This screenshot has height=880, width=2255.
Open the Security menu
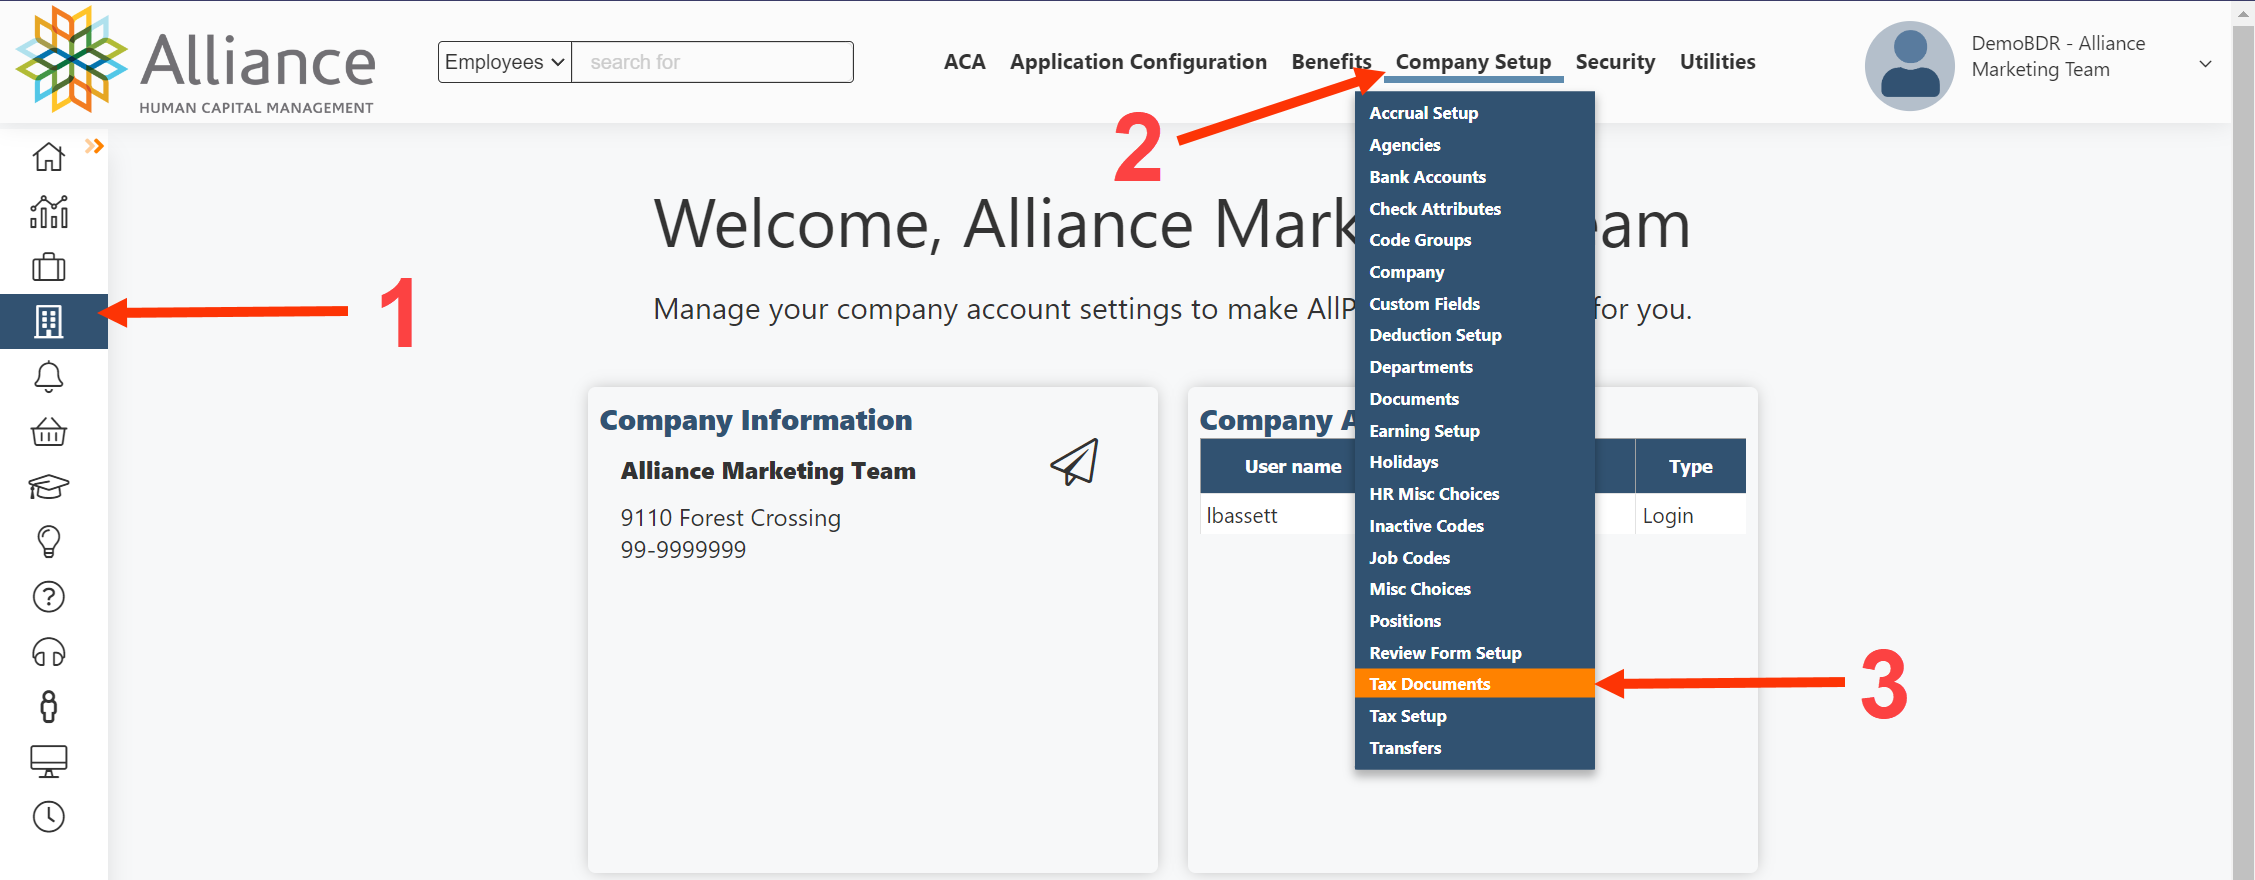coord(1615,62)
